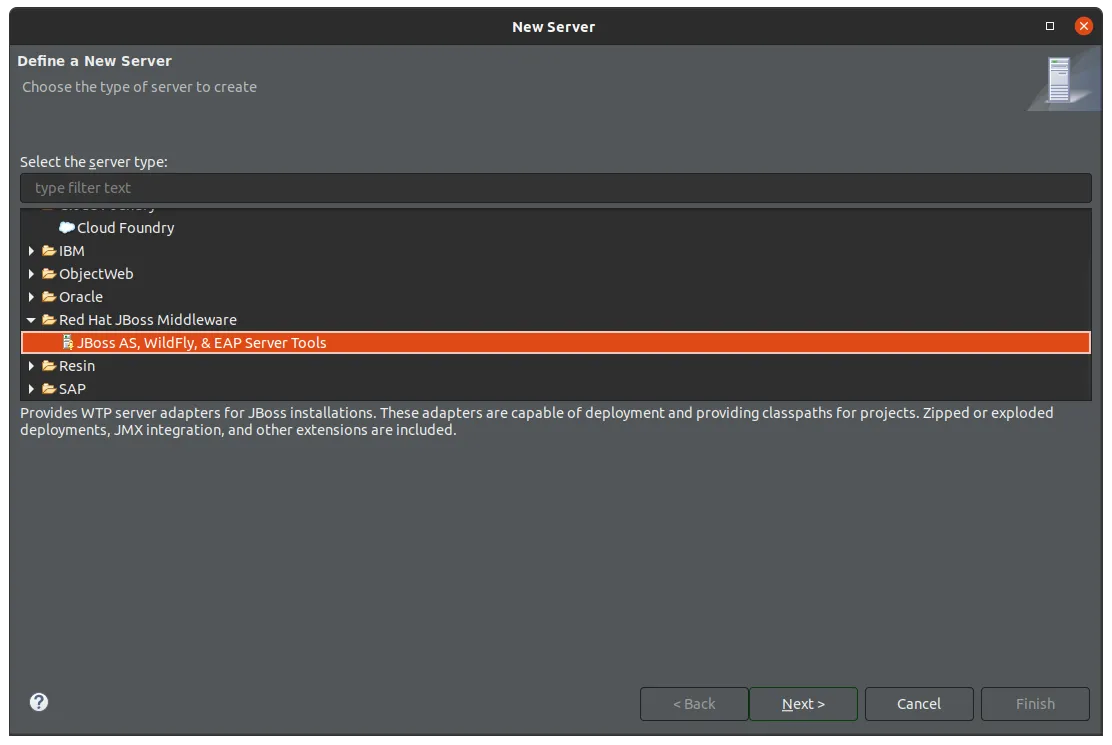Click the disabled Back button
Viewport: 1112px width, 745px height.
694,704
